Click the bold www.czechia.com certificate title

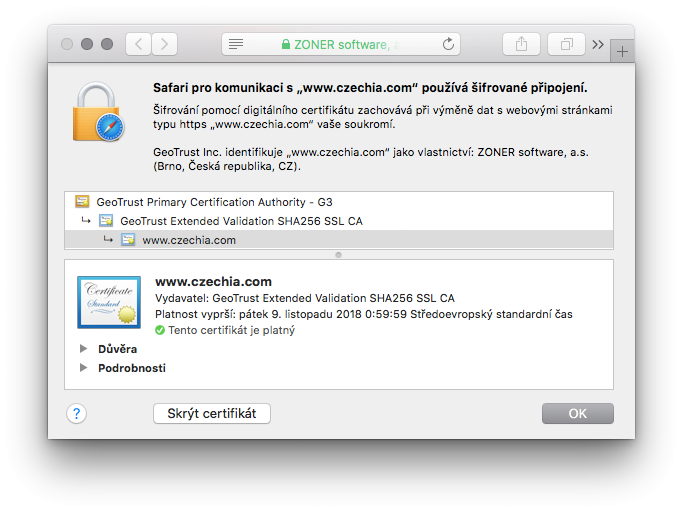point(213,282)
